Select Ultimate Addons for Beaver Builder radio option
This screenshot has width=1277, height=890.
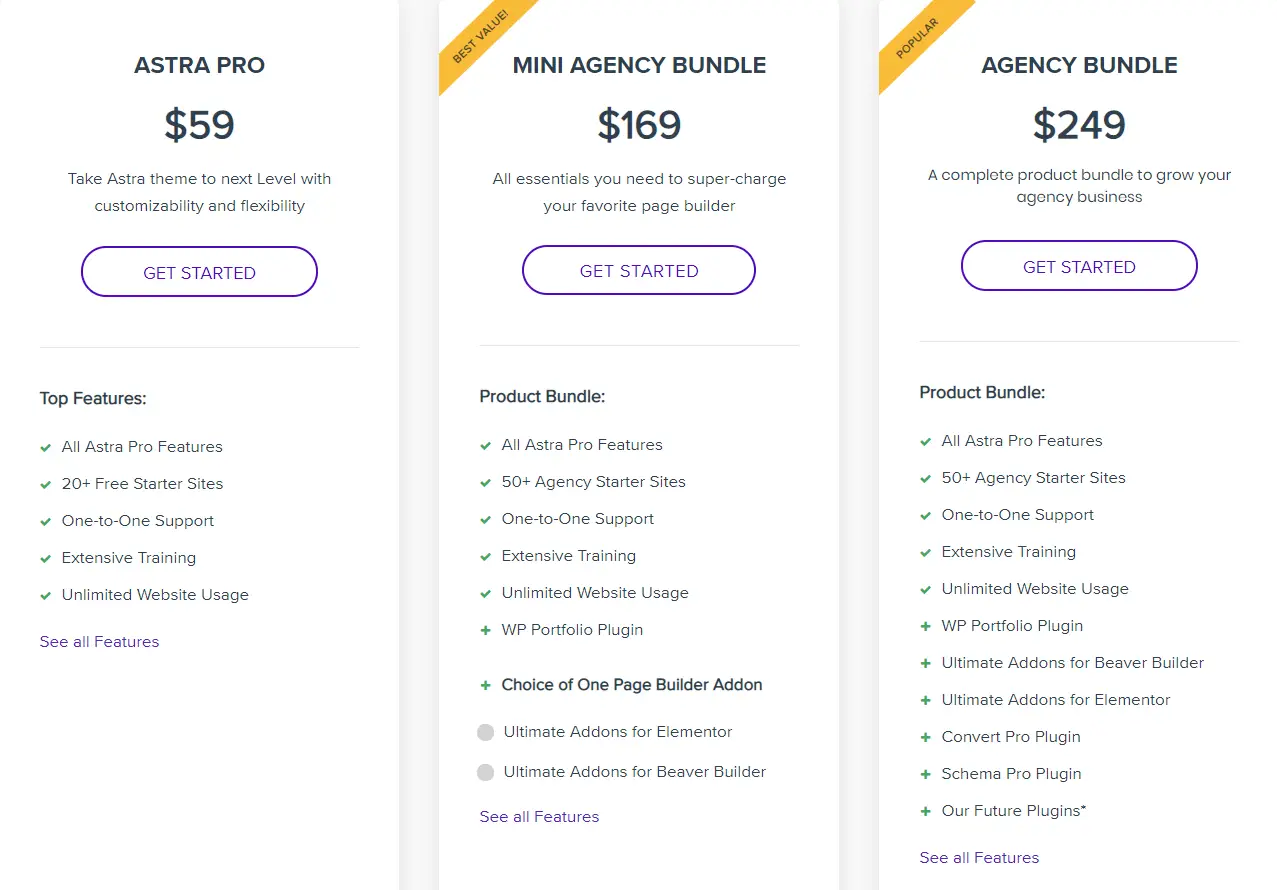point(486,772)
